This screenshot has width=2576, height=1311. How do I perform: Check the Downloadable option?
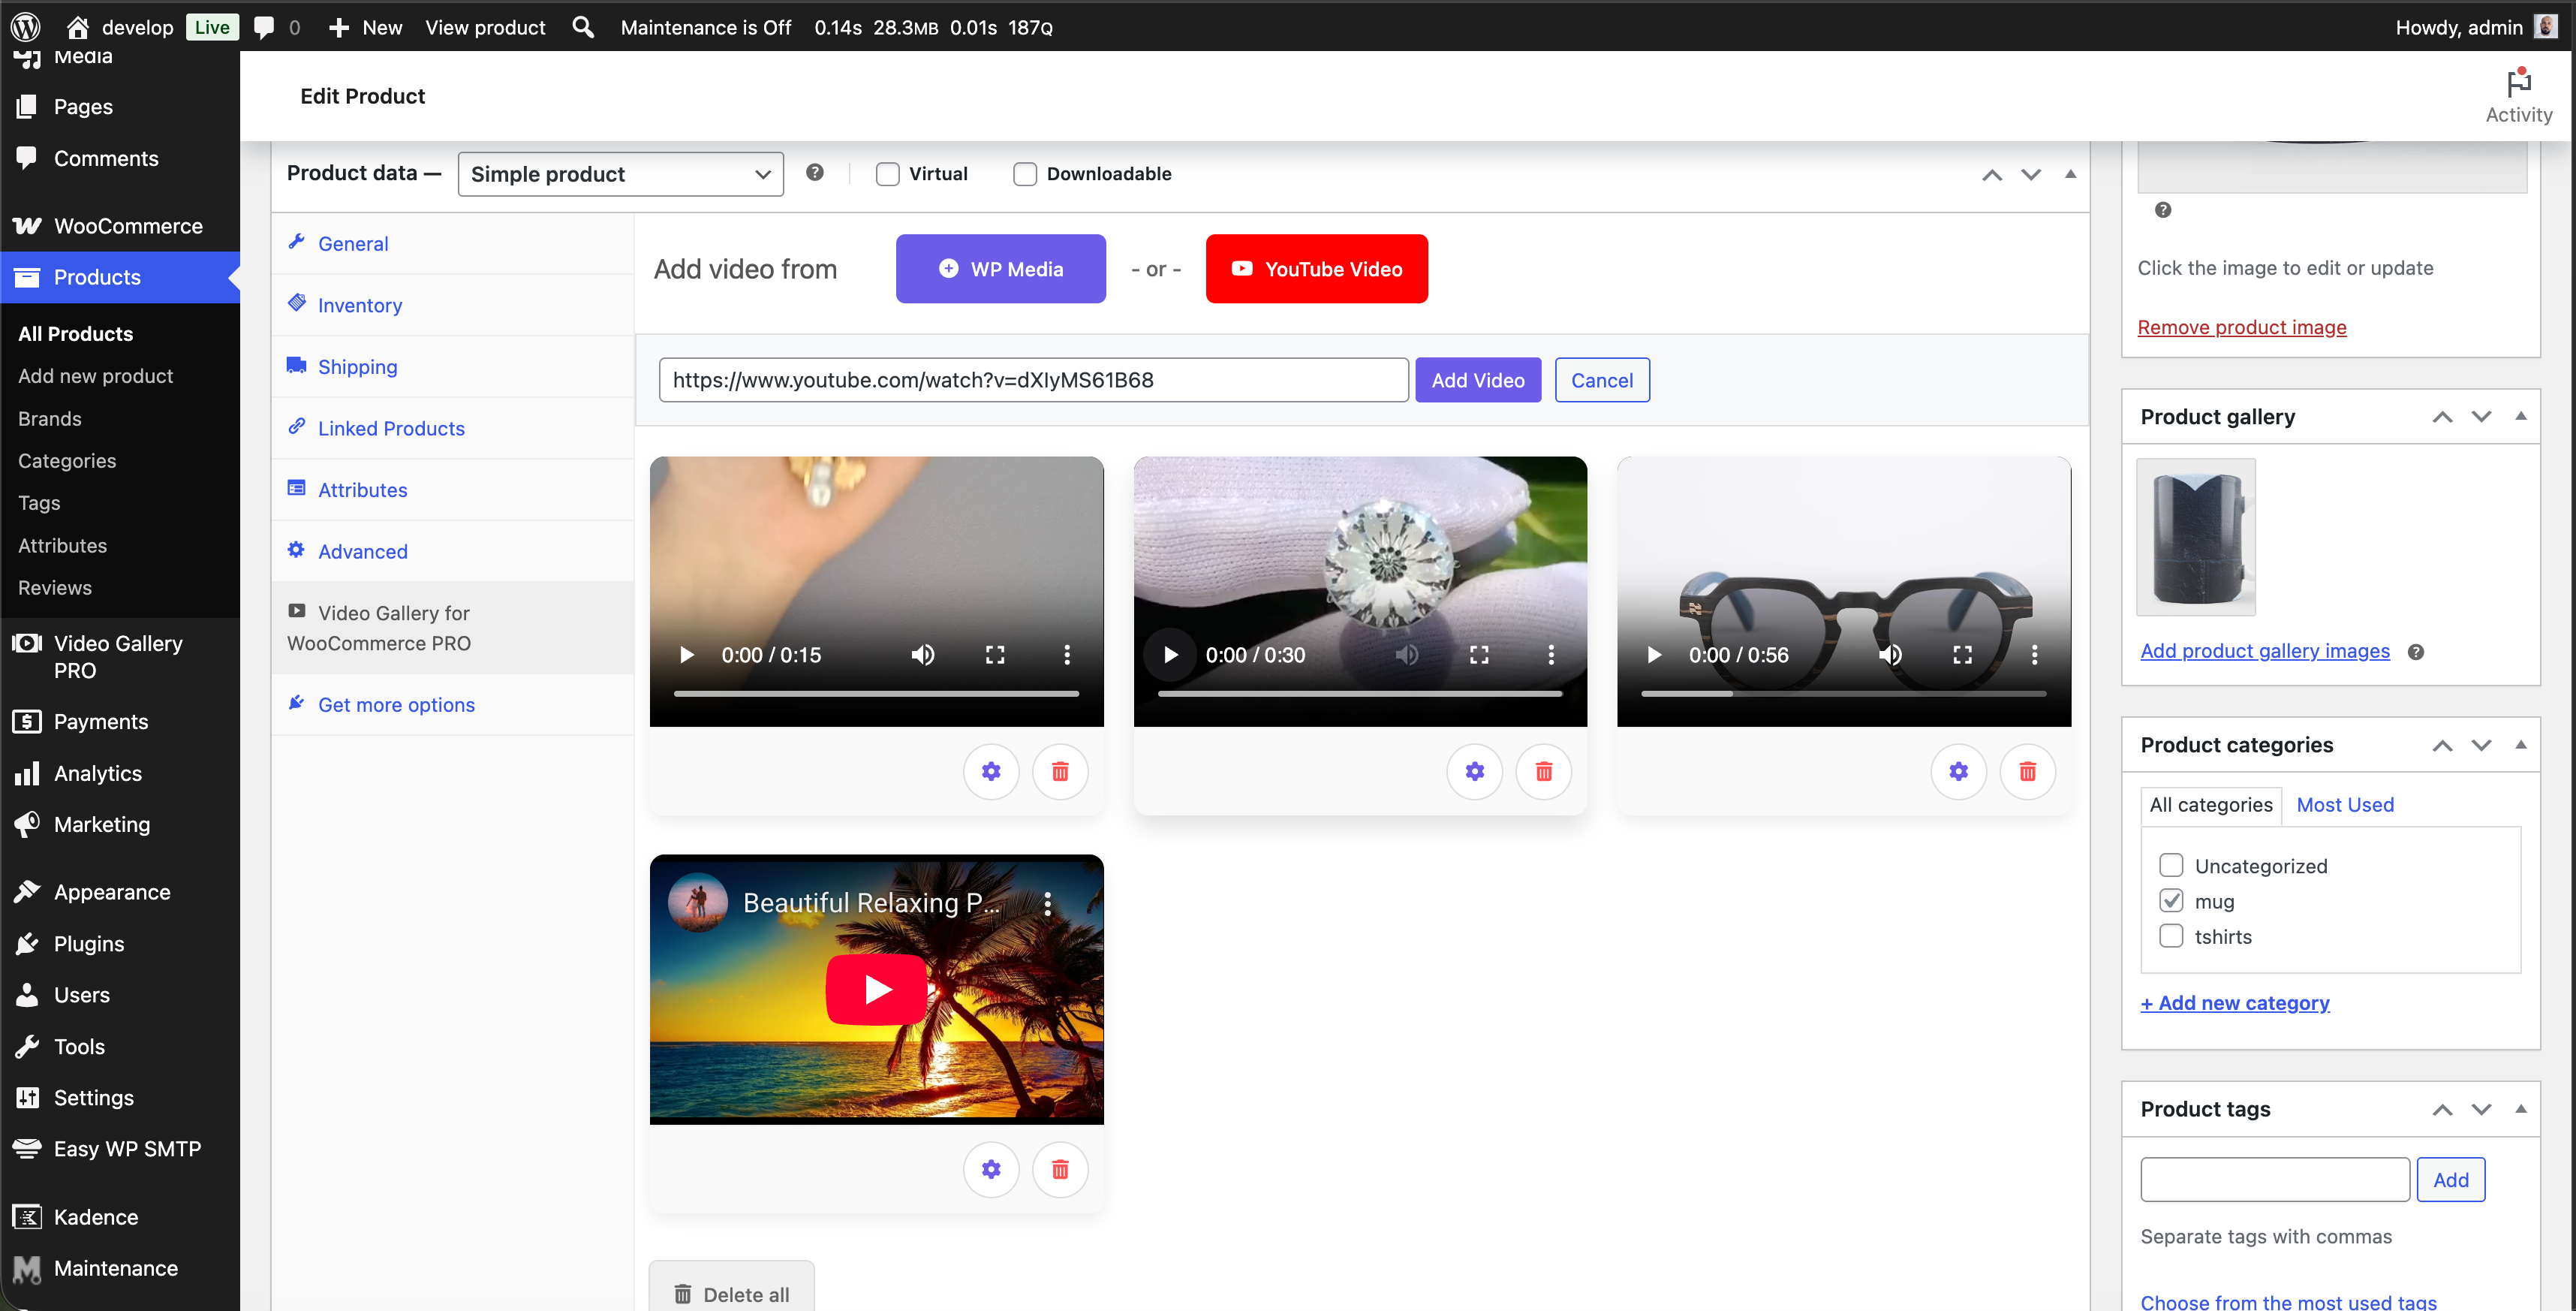(1024, 173)
